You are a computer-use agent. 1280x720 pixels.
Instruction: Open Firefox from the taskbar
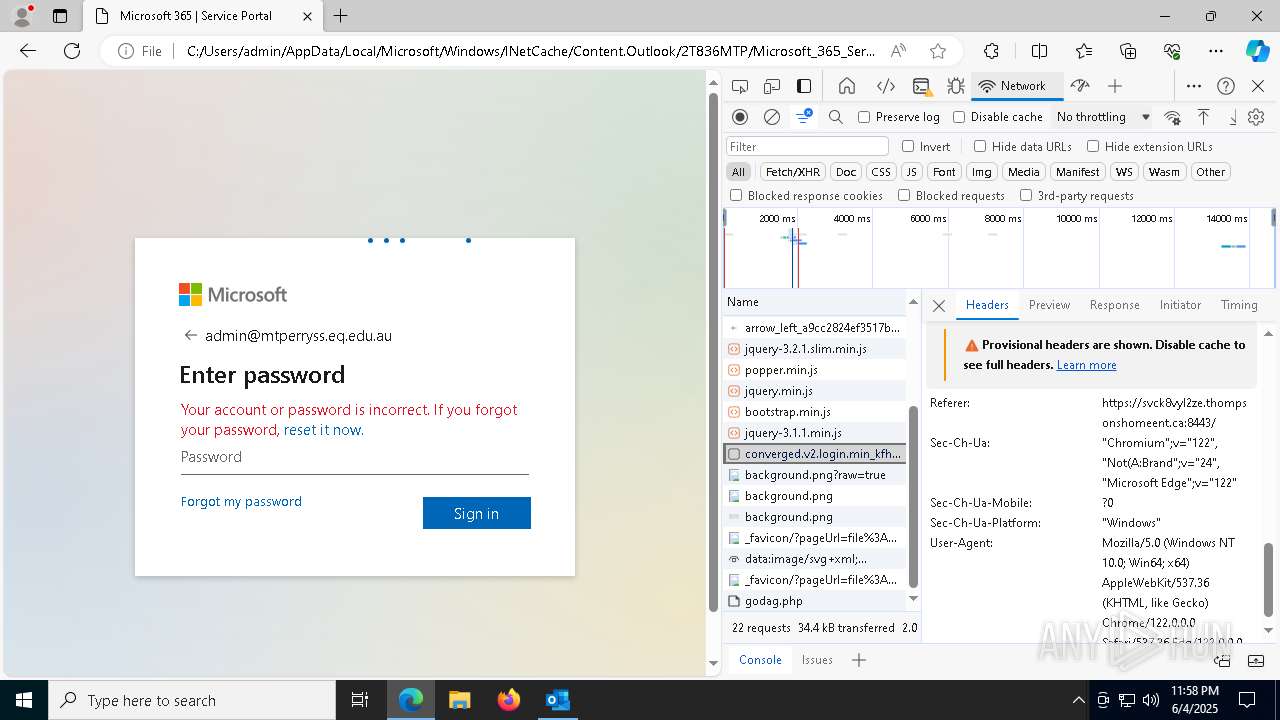click(x=509, y=700)
